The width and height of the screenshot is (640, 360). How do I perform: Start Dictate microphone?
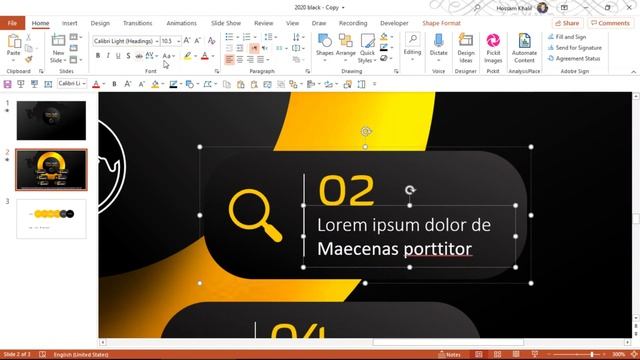tap(438, 48)
